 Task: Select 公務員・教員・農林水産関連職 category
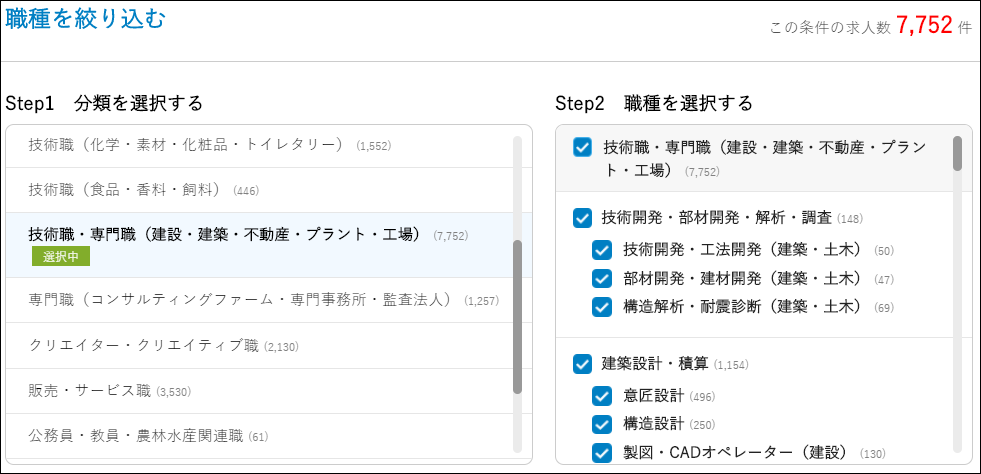point(136,436)
